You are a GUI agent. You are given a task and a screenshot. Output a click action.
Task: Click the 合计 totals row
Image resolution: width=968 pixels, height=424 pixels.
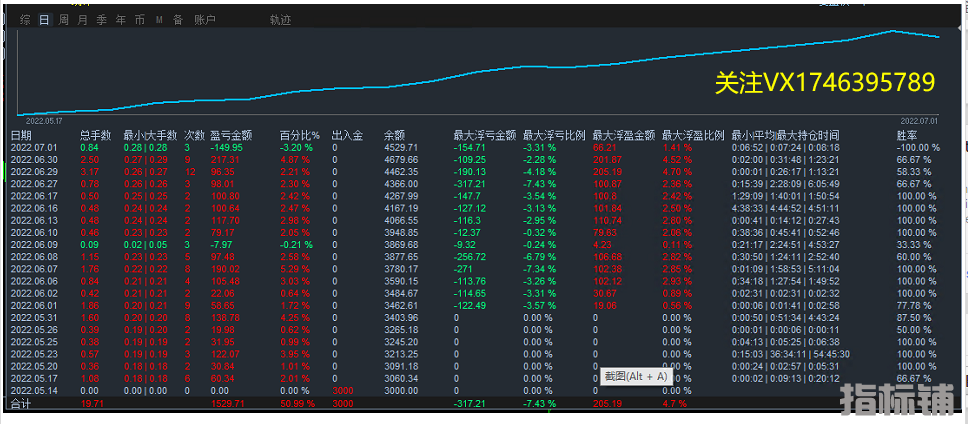point(21,403)
